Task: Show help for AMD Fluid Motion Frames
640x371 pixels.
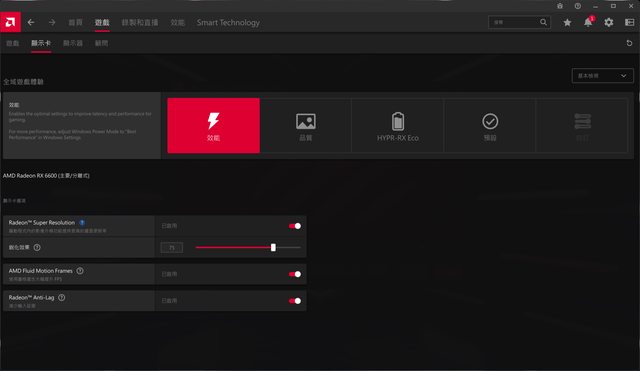Action: tap(80, 271)
